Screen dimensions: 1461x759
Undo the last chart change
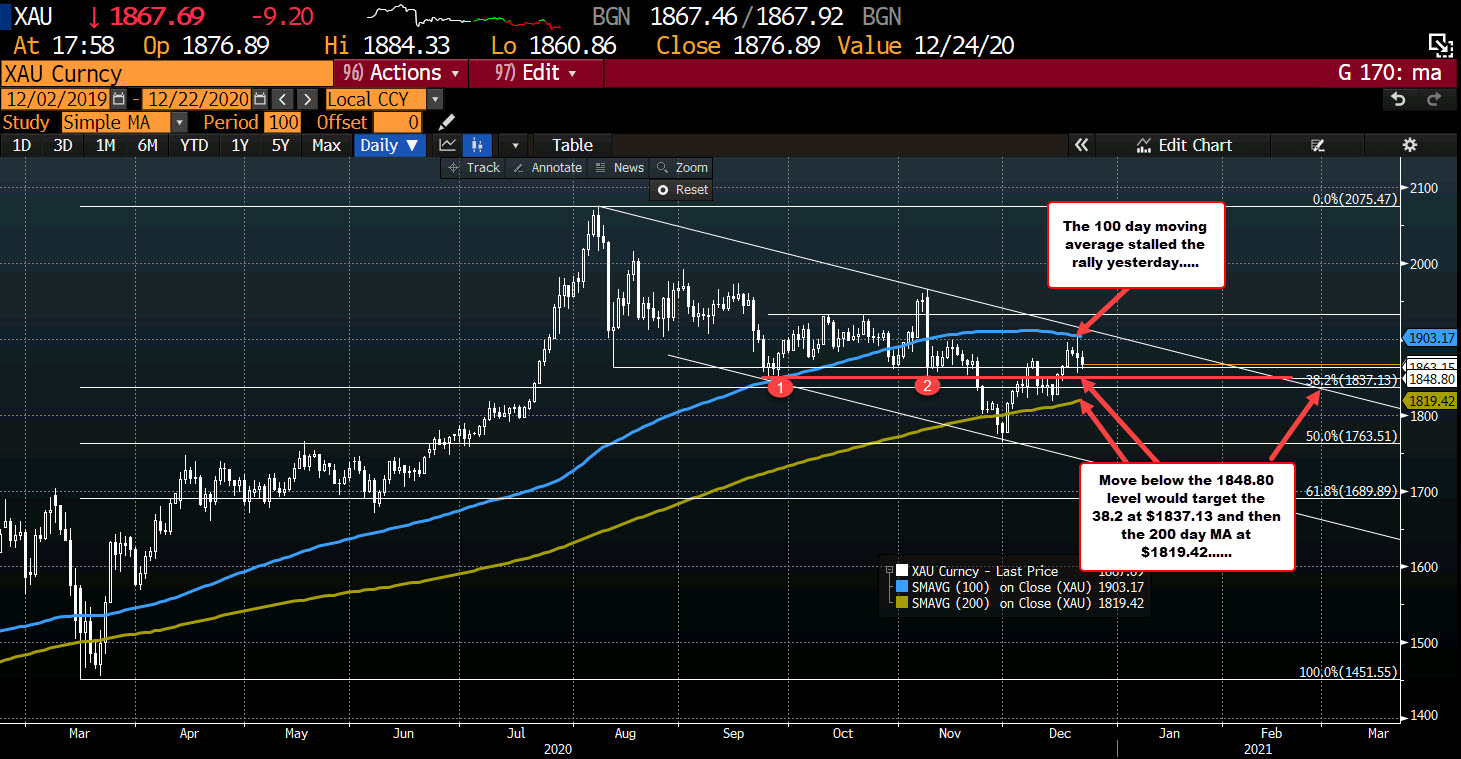pos(1399,99)
